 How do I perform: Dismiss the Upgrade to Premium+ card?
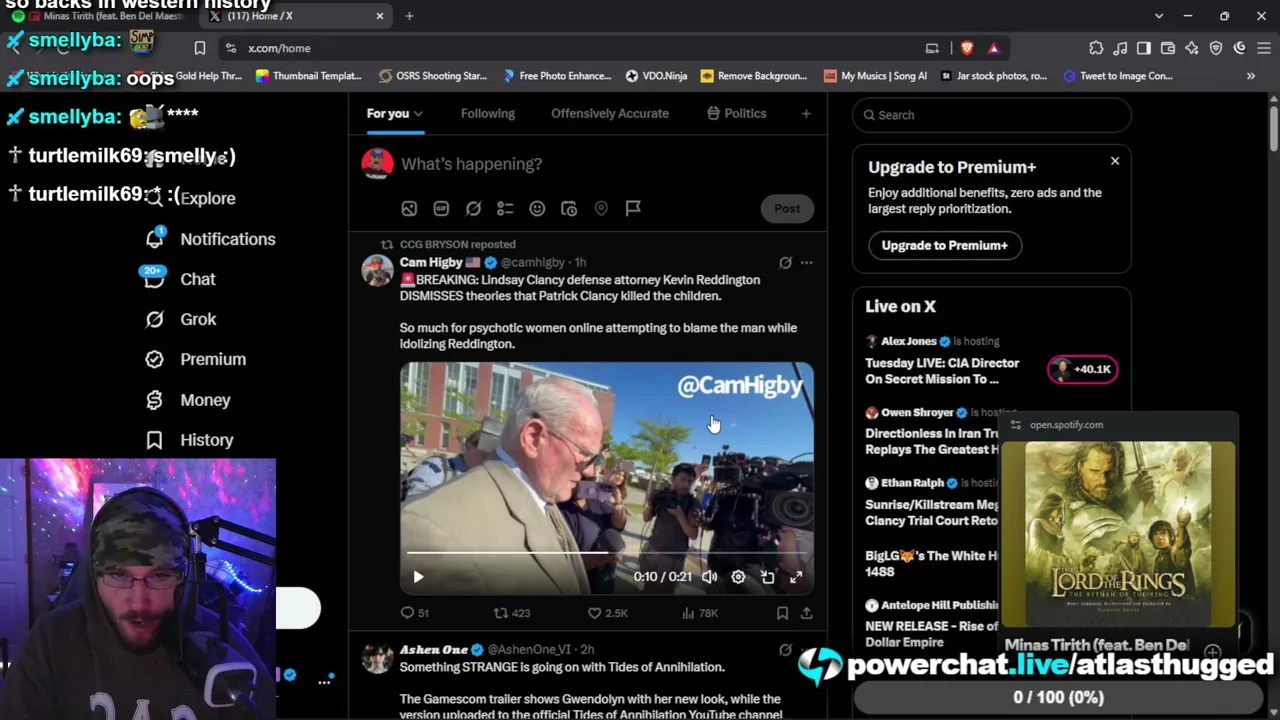1115,161
